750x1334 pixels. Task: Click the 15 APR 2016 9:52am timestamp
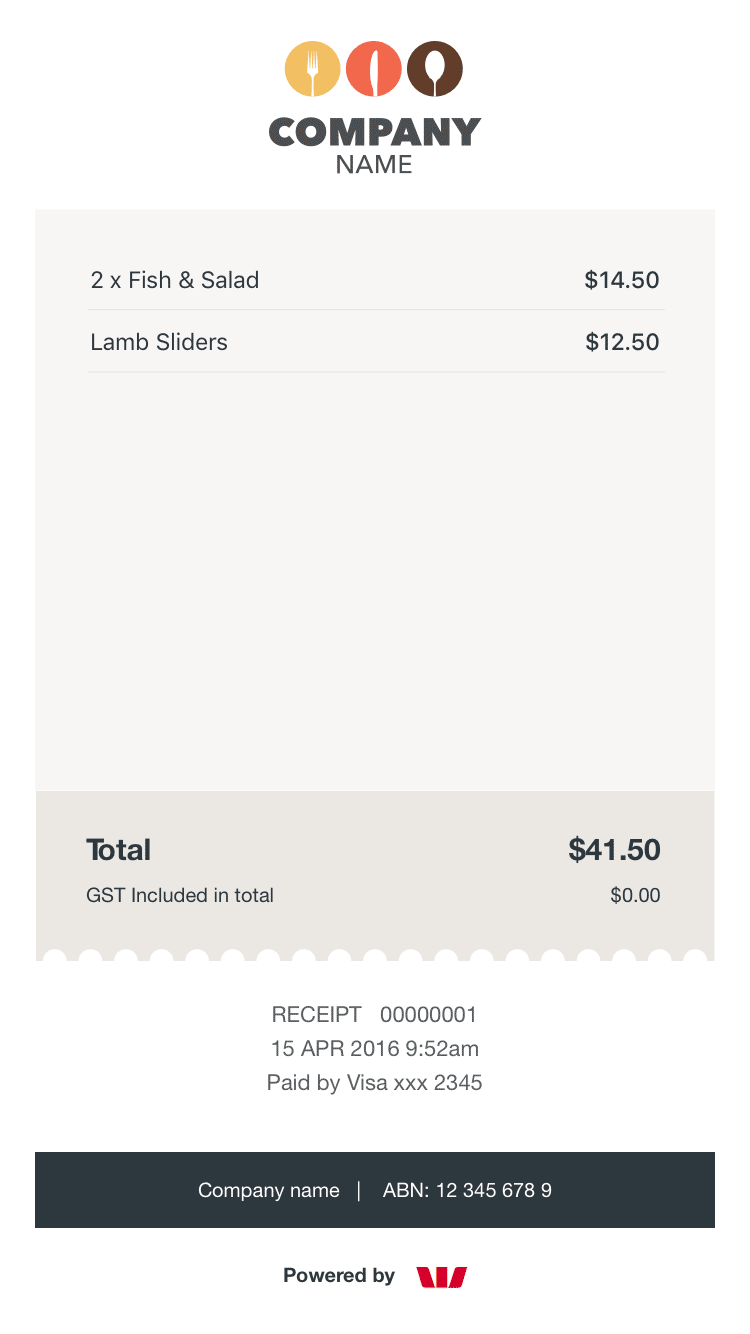pyautogui.click(x=375, y=1049)
